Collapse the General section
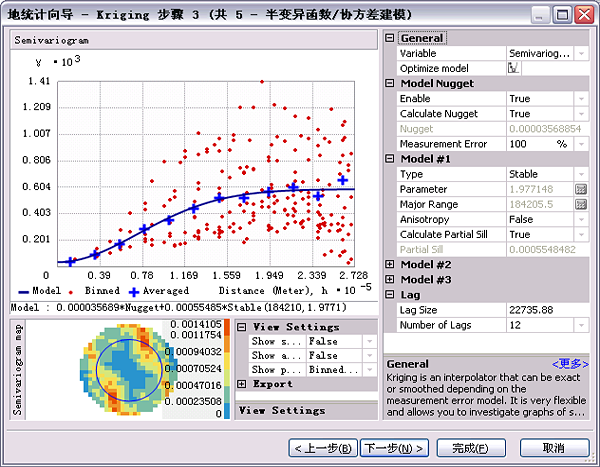 (390, 38)
